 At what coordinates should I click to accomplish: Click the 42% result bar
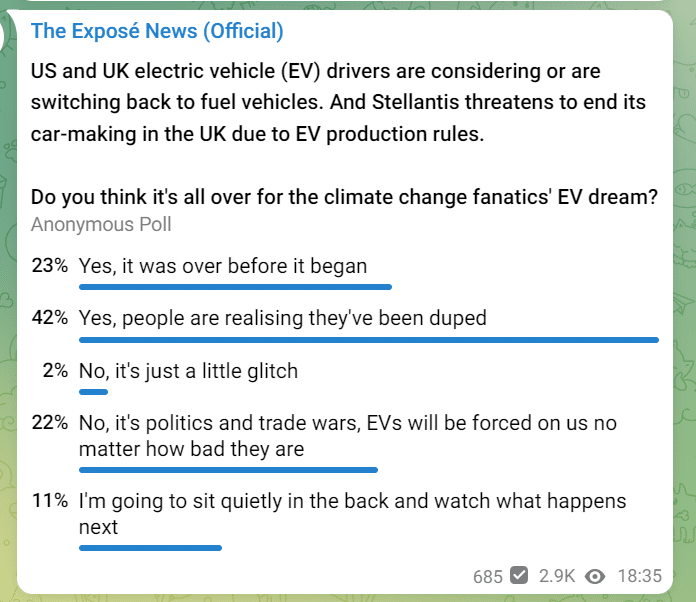369,340
